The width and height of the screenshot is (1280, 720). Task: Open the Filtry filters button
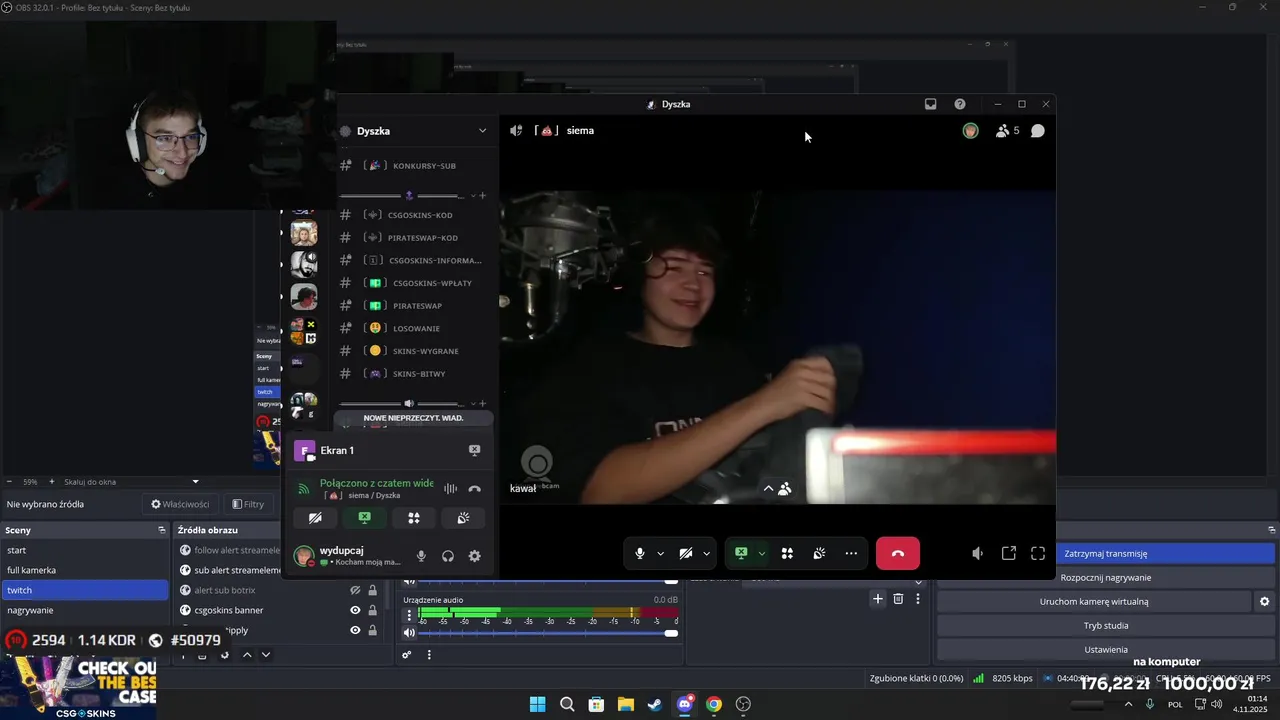click(x=248, y=504)
